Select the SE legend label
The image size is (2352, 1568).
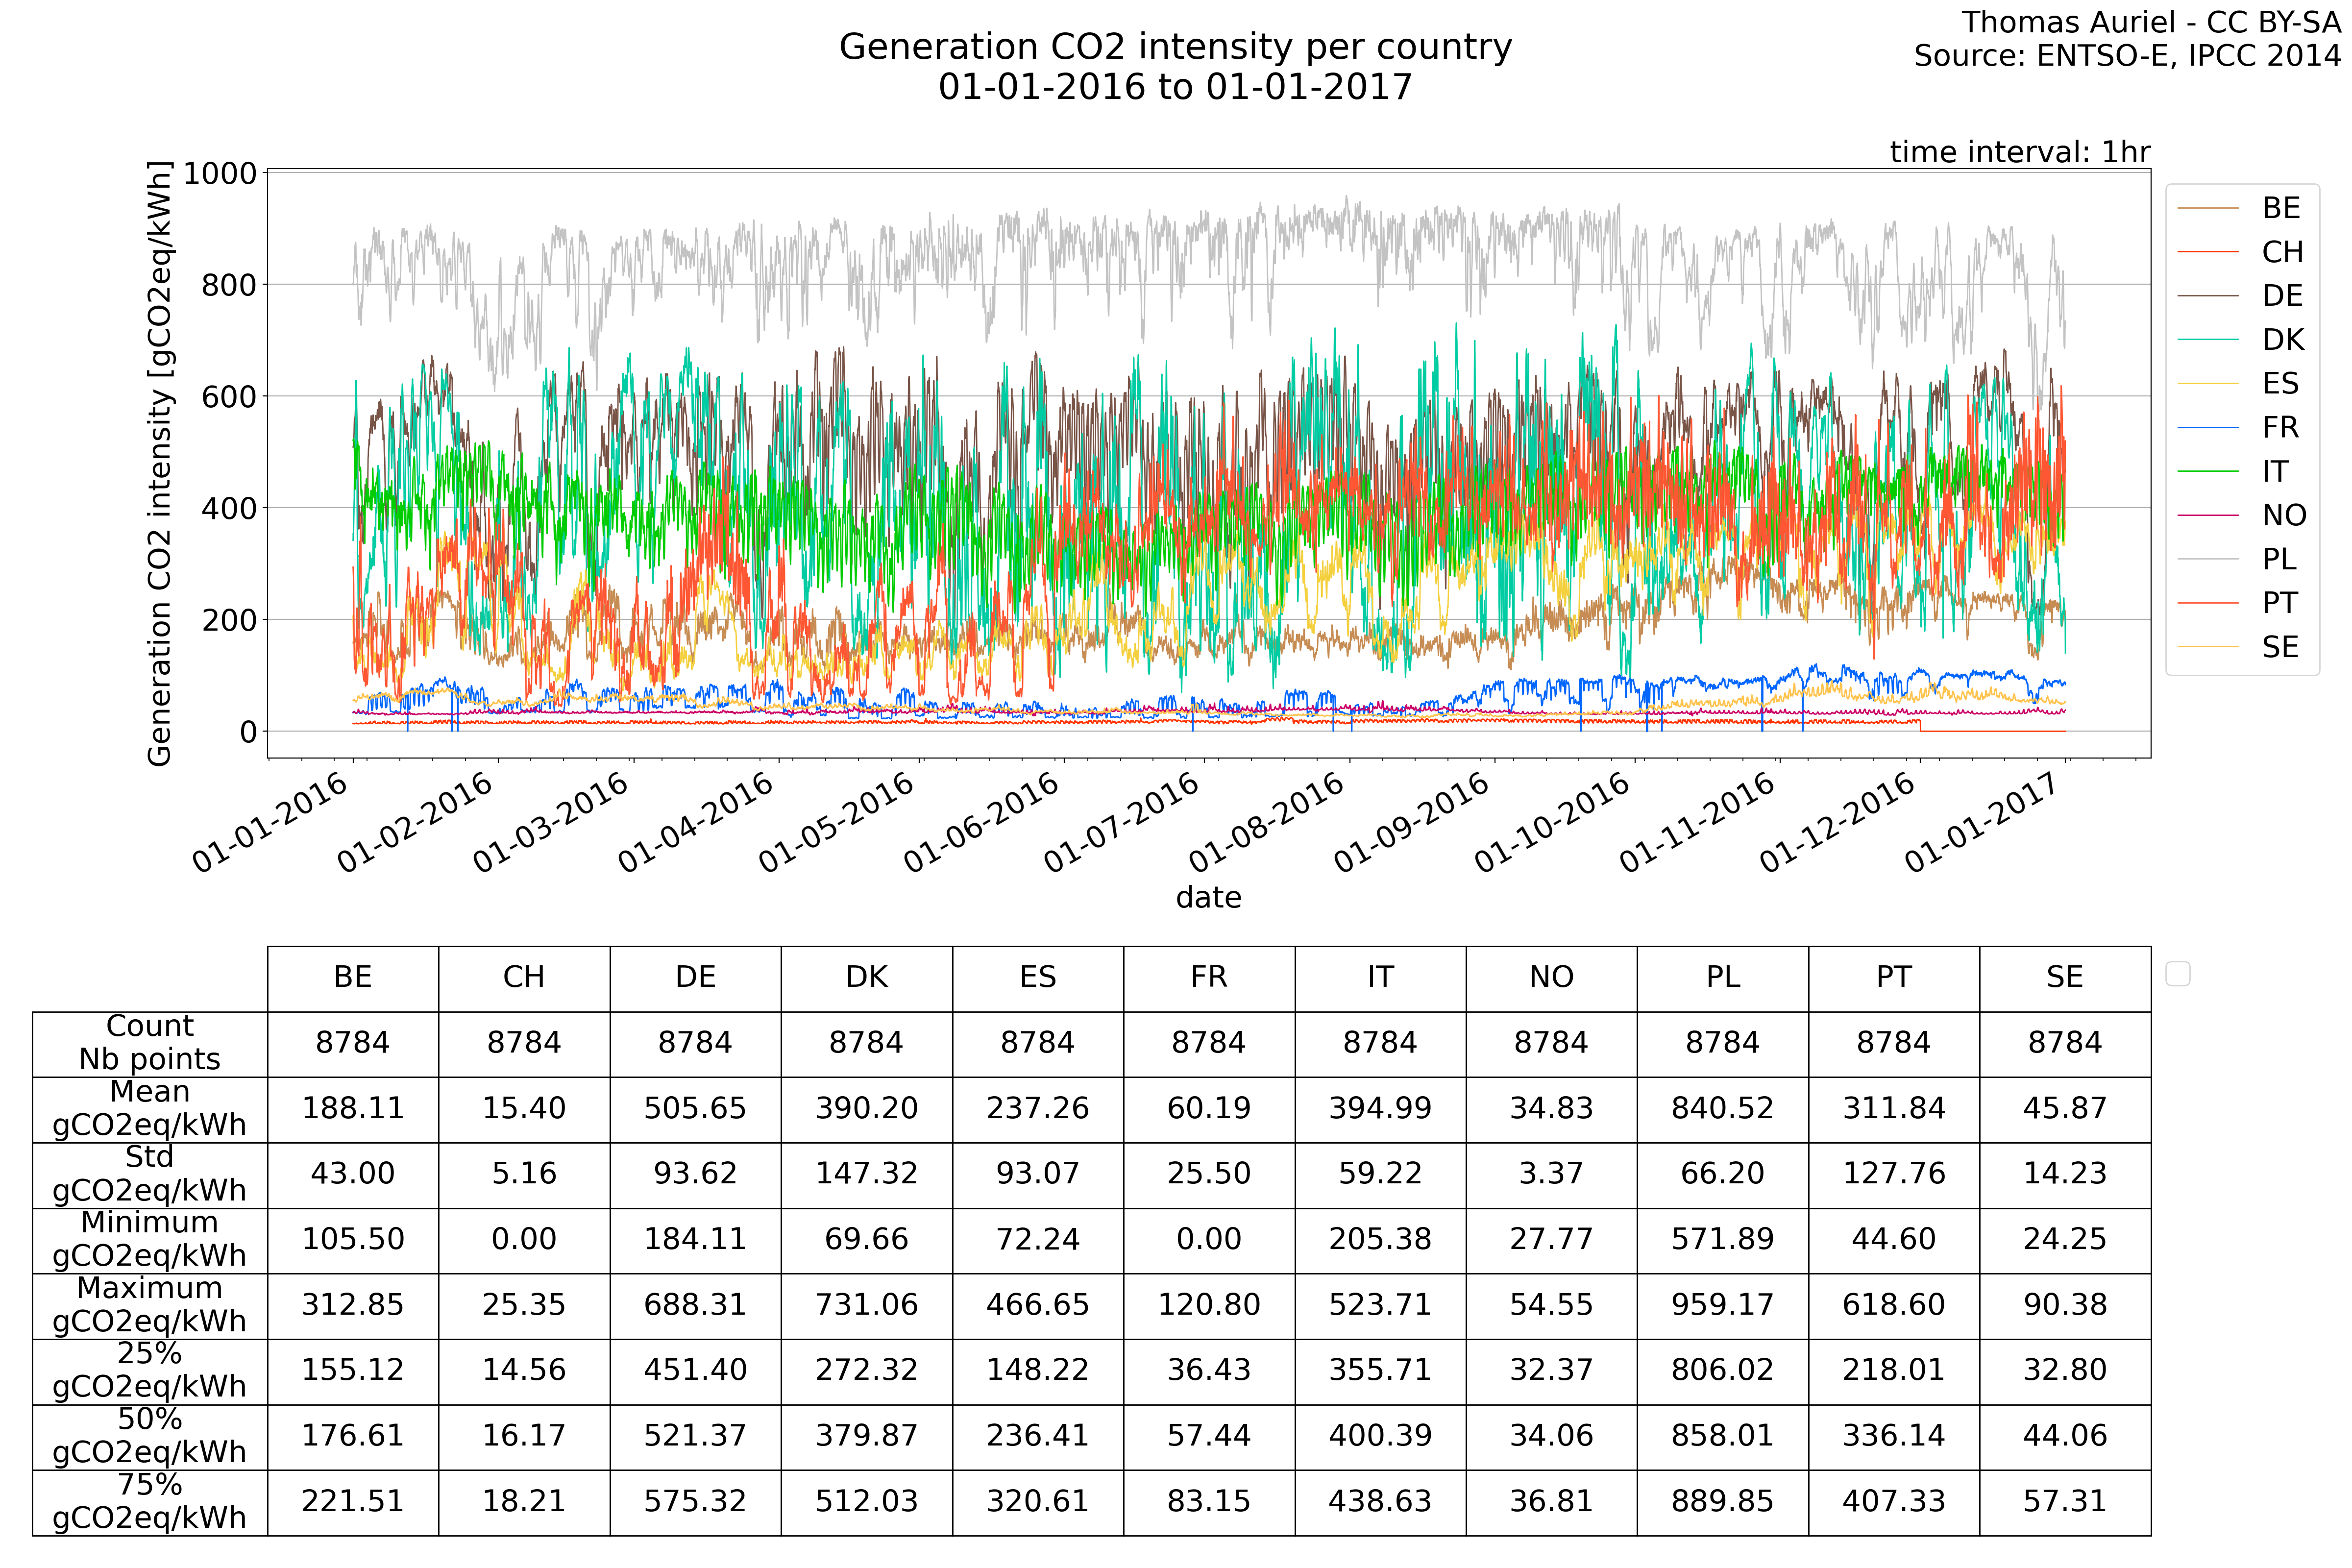click(2280, 647)
